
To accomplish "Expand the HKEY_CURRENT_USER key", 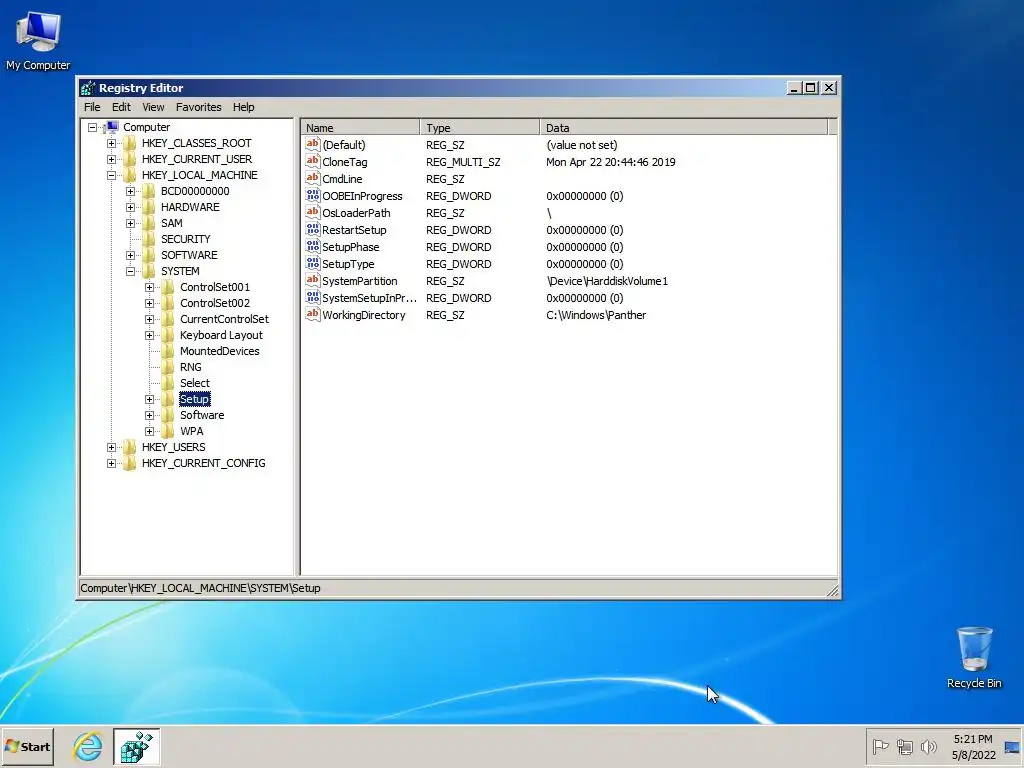I will click(x=111, y=159).
